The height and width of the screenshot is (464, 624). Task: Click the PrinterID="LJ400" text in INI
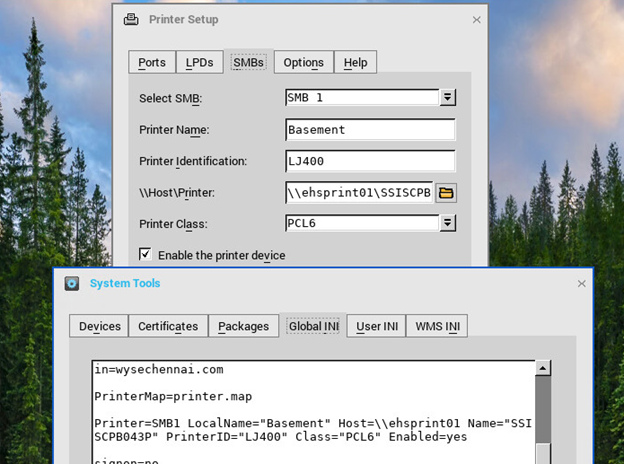click(226, 437)
